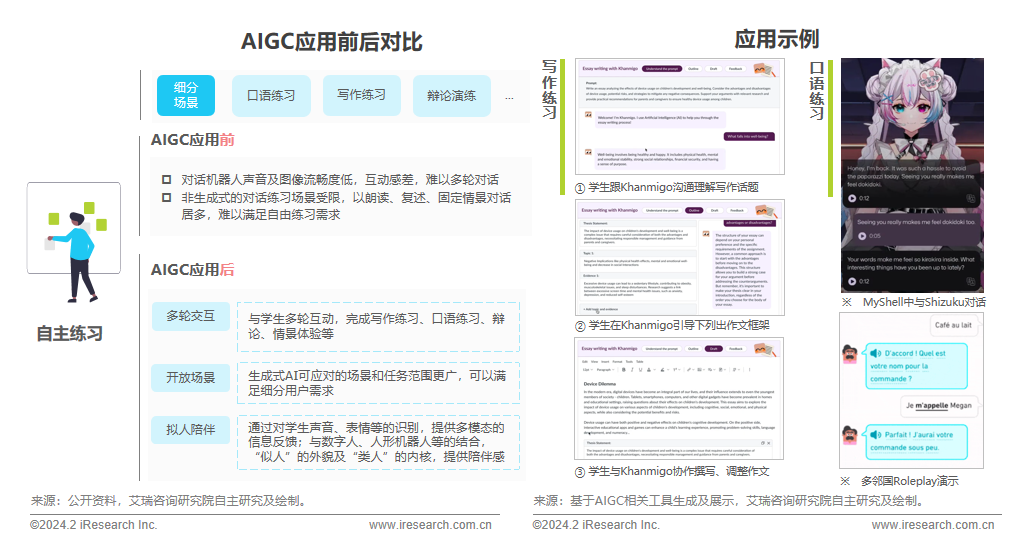Click Khanmigo avatar next to "Well-being involves" message
This screenshot has height=539, width=1020.
tap(589, 152)
